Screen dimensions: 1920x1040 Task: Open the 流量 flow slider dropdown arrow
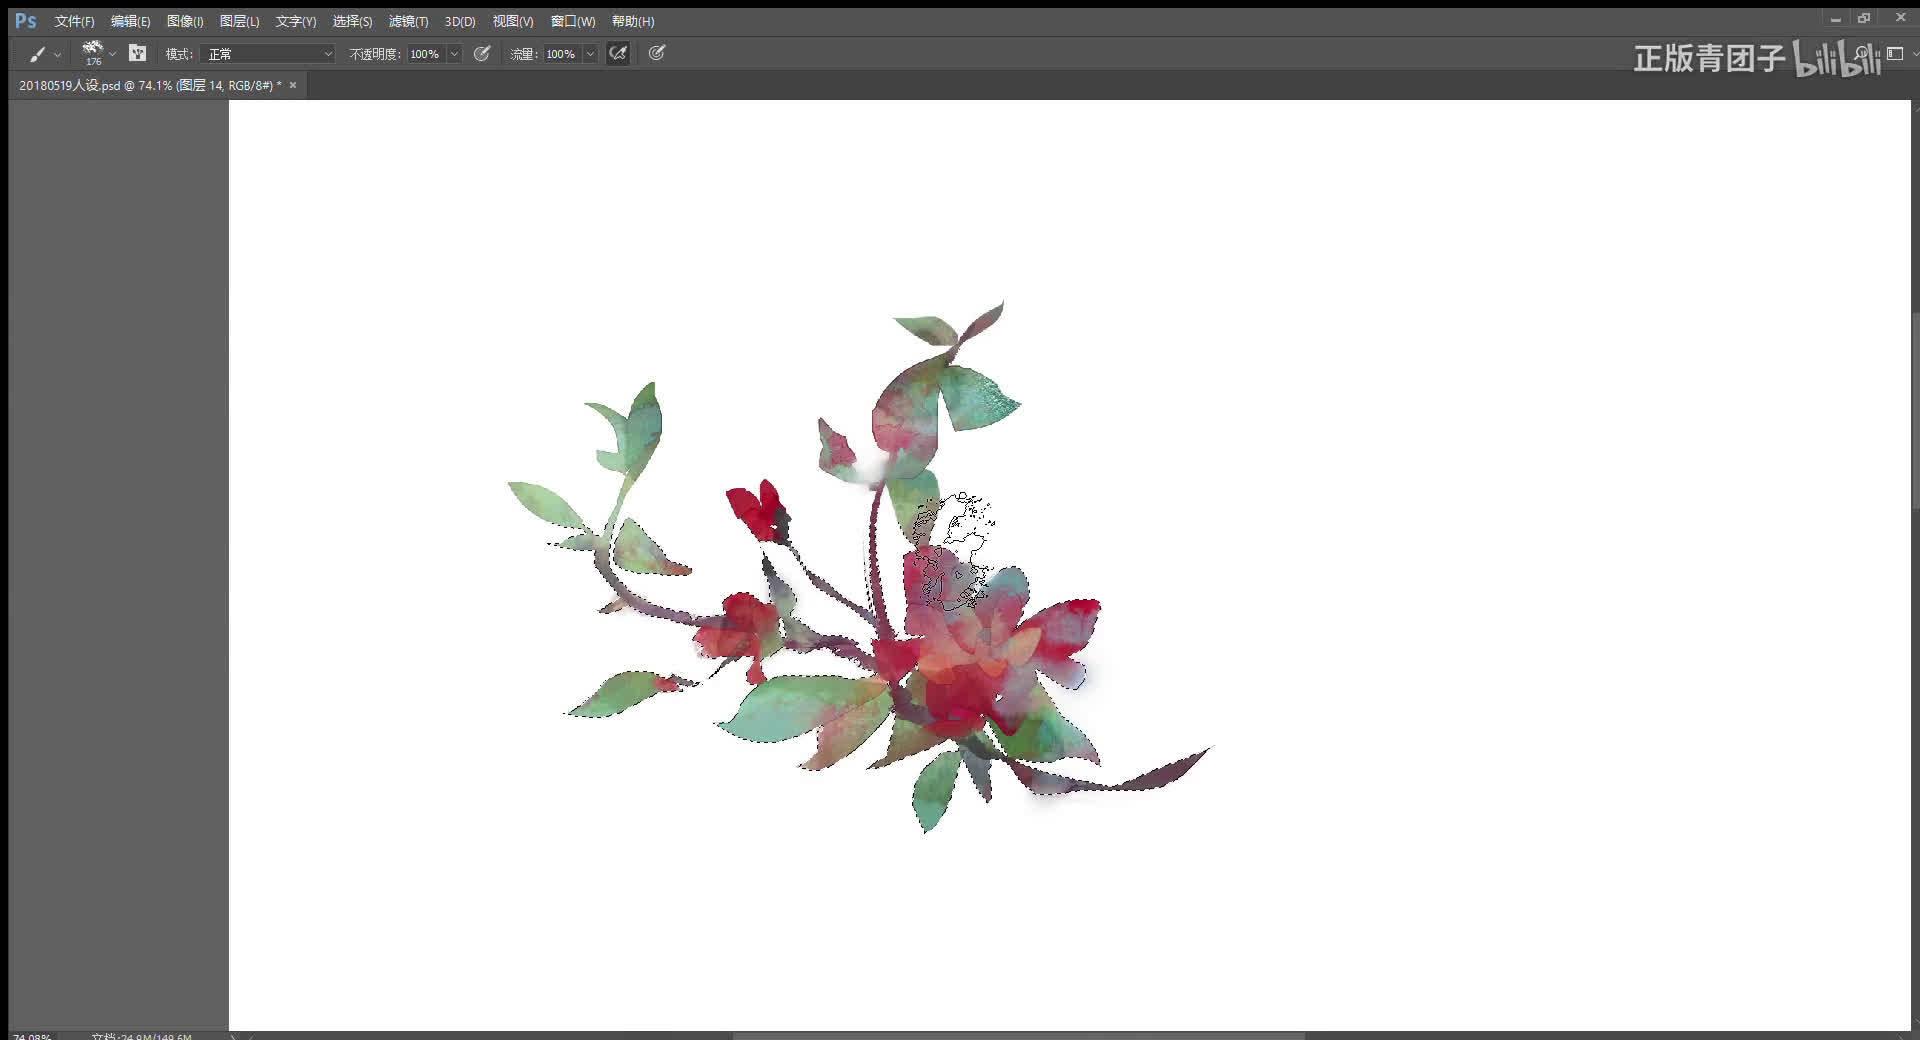pos(590,54)
